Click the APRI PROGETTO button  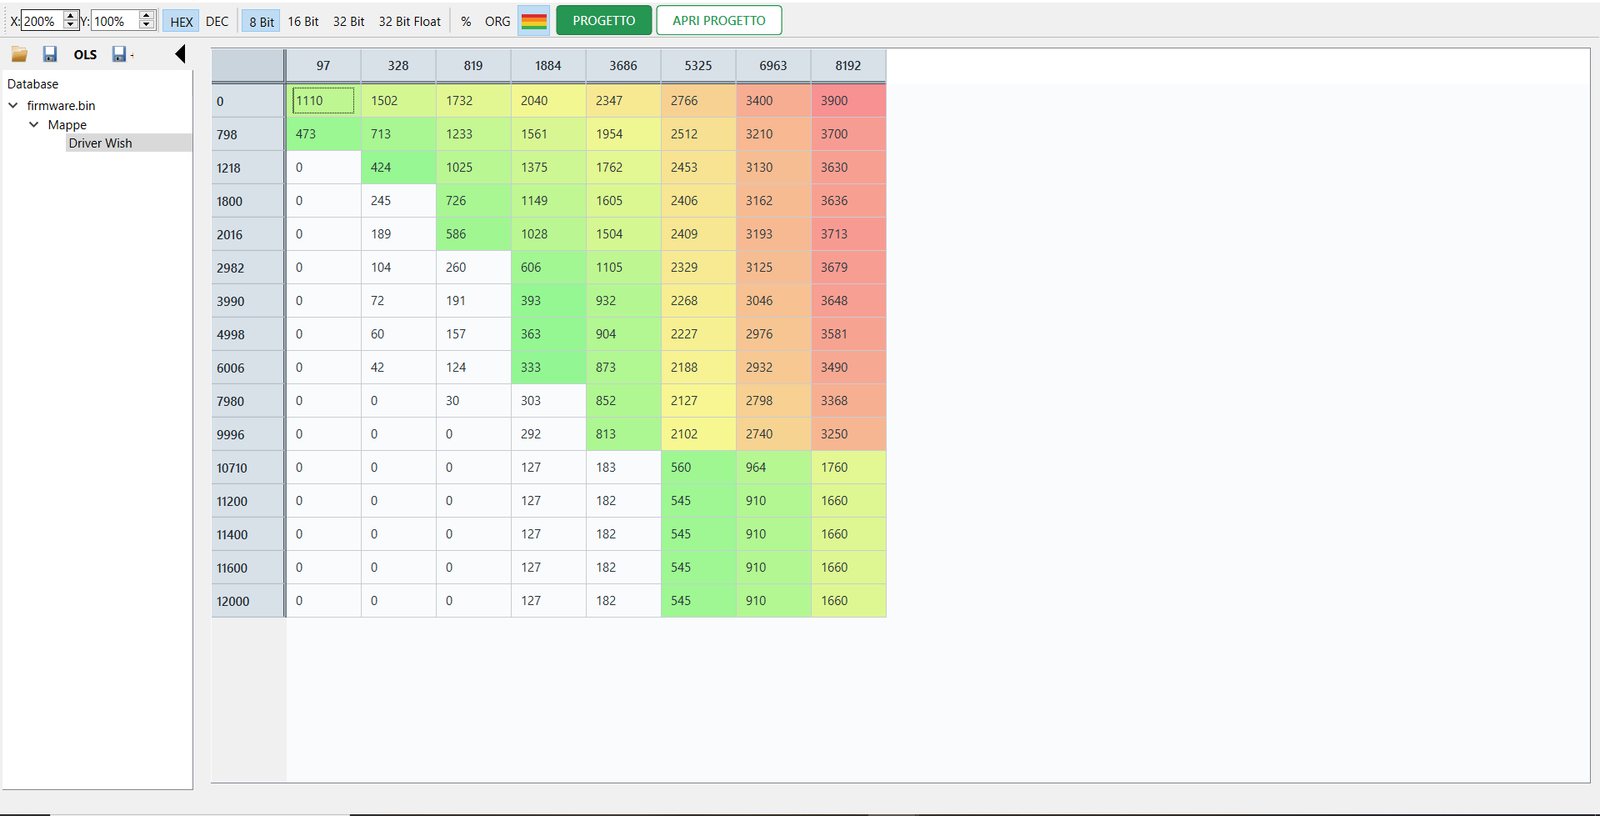coord(719,20)
